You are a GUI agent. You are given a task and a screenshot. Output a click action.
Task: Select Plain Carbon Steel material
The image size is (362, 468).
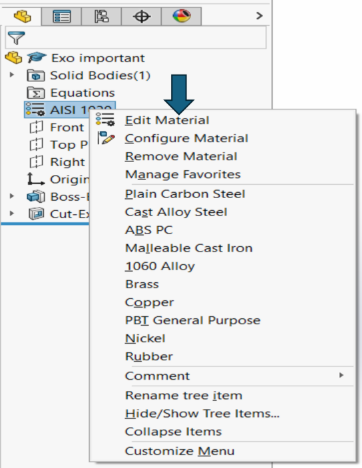coord(185,194)
